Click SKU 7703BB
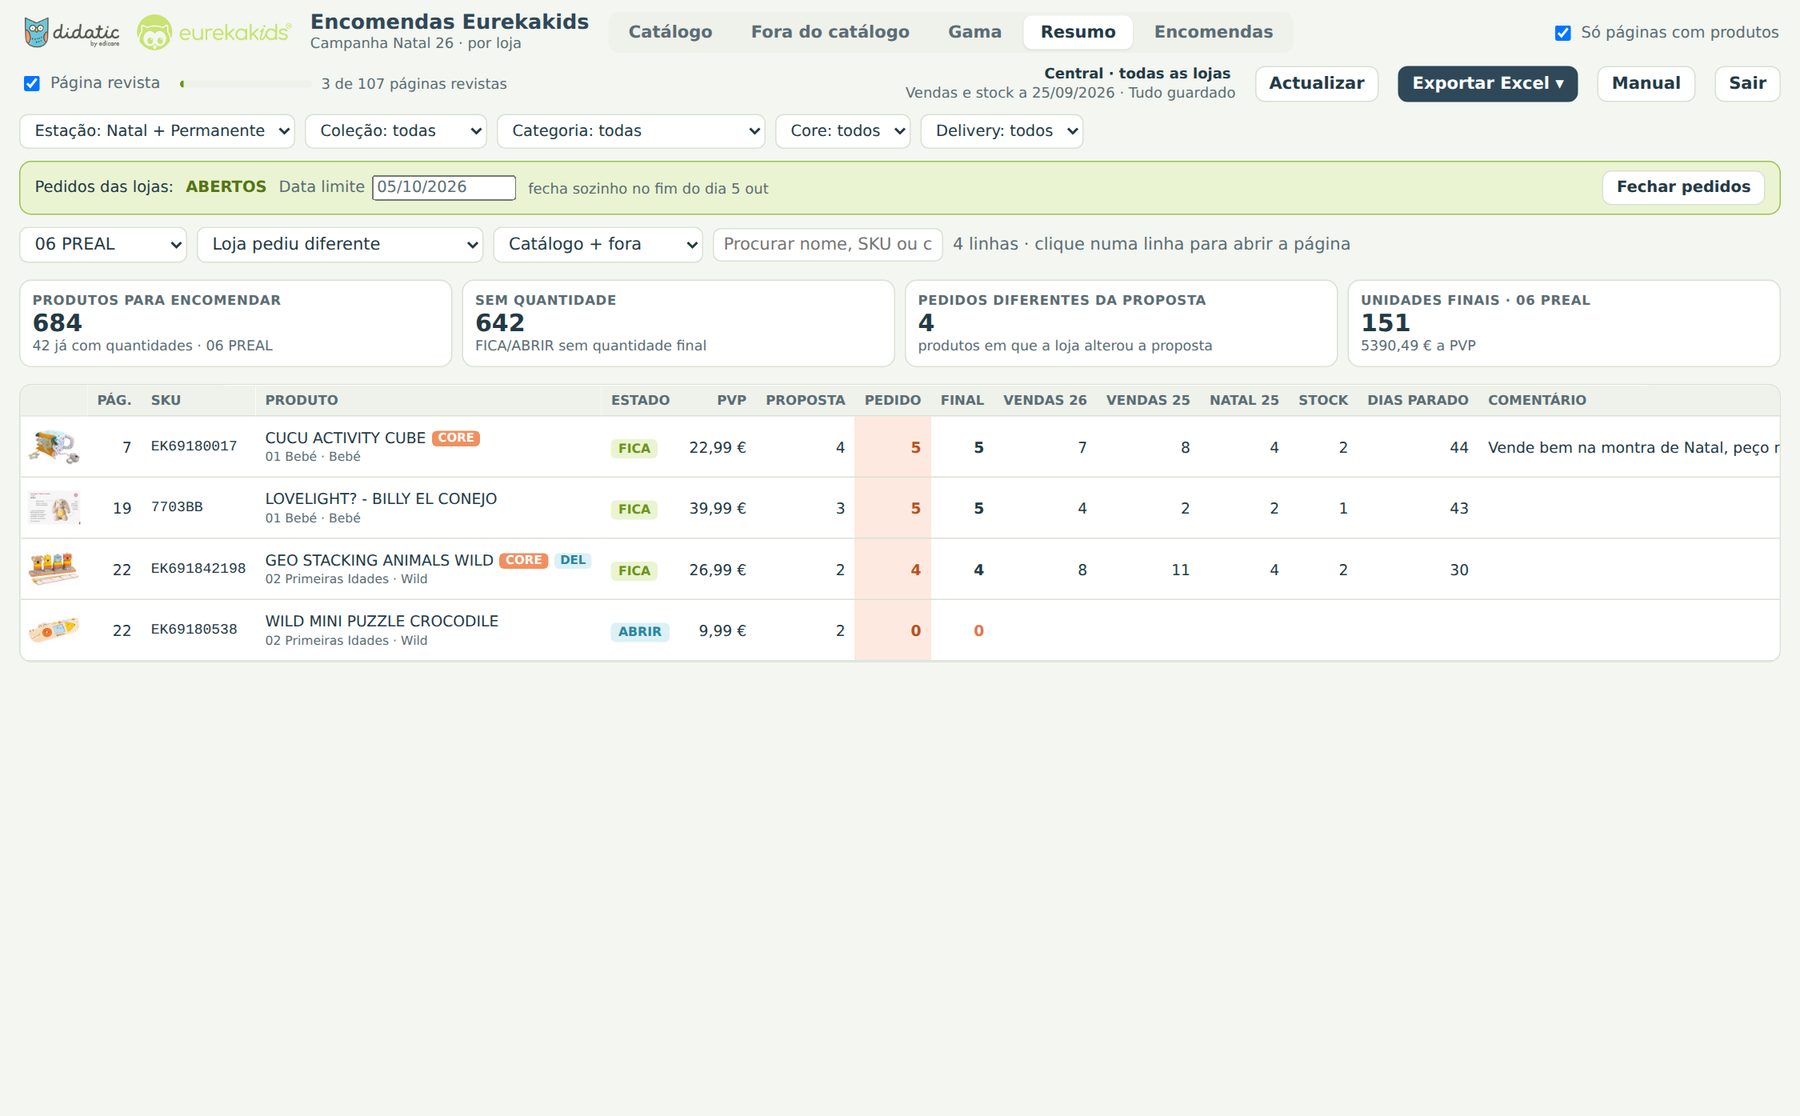This screenshot has height=1116, width=1800. [177, 507]
